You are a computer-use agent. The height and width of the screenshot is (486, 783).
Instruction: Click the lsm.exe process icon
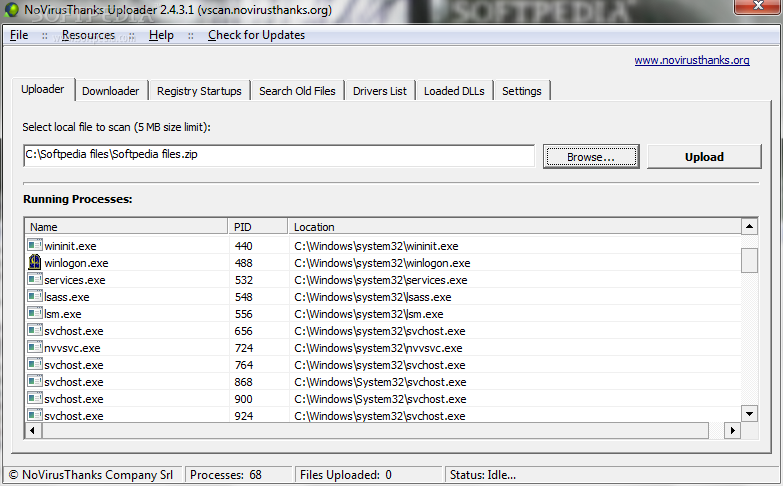[x=34, y=313]
